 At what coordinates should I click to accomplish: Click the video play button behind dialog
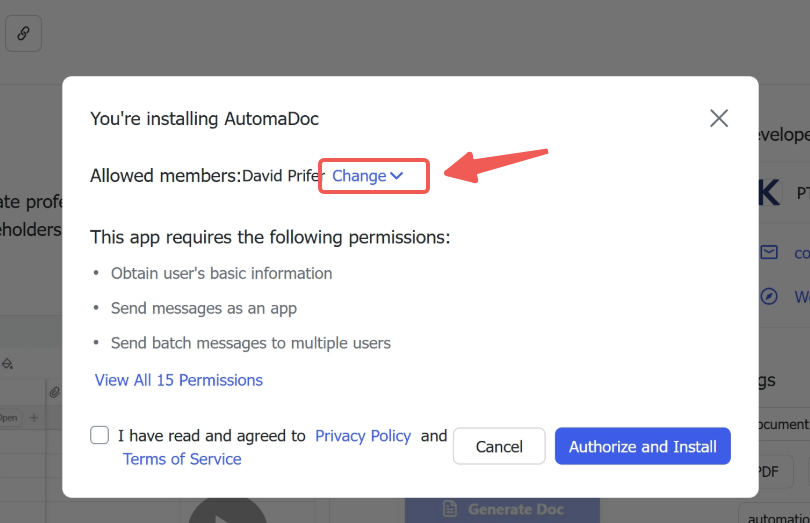pyautogui.click(x=227, y=511)
